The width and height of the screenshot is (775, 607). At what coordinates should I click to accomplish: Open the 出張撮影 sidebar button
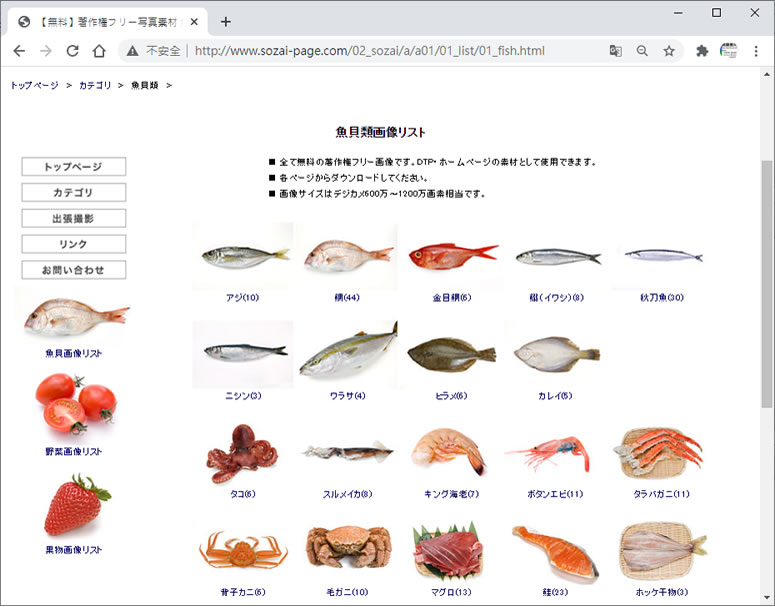pos(74,218)
